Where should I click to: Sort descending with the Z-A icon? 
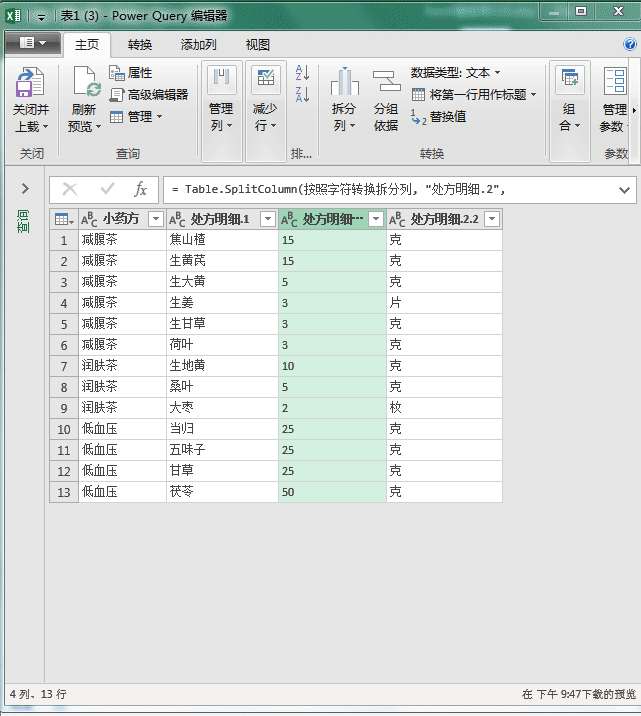pos(302,94)
